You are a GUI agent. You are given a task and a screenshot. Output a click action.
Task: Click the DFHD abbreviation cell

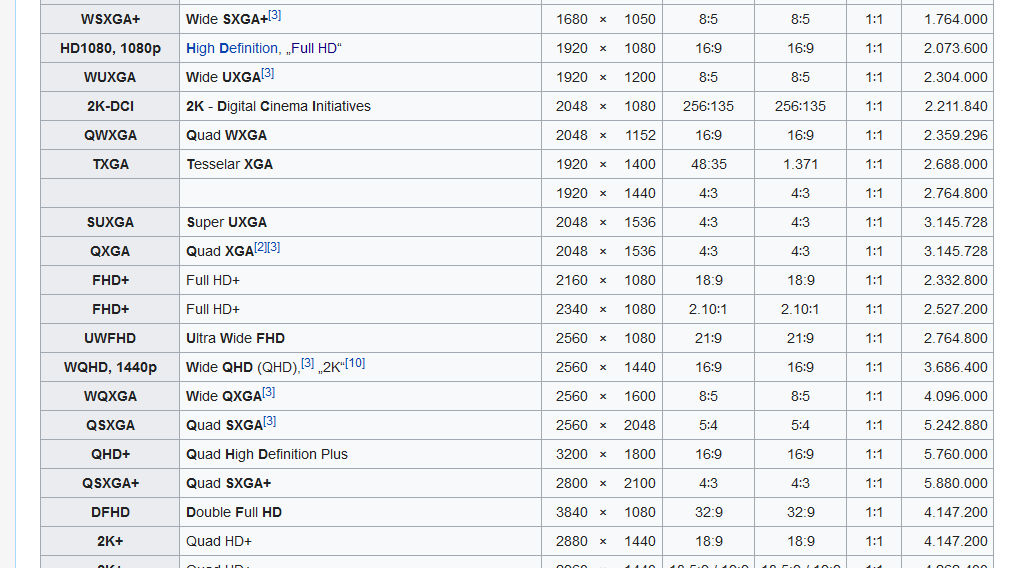coord(110,512)
